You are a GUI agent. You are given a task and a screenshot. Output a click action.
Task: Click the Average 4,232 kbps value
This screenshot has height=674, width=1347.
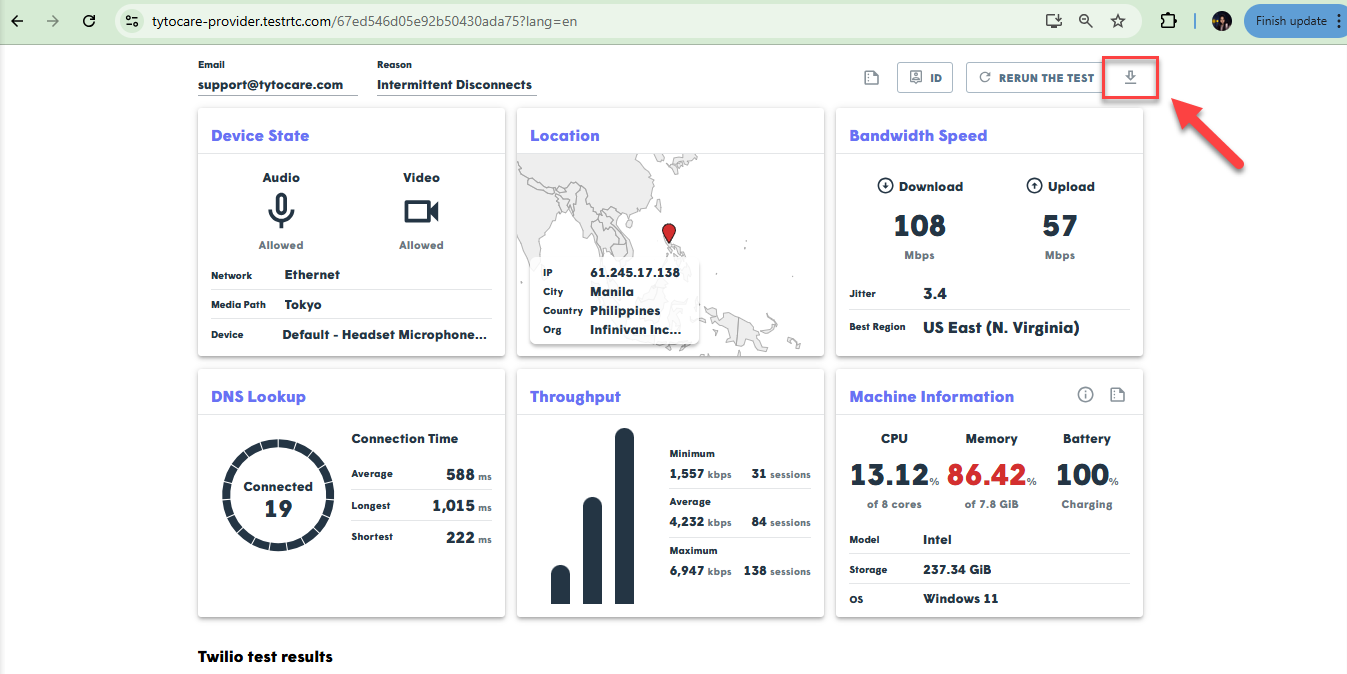point(700,522)
